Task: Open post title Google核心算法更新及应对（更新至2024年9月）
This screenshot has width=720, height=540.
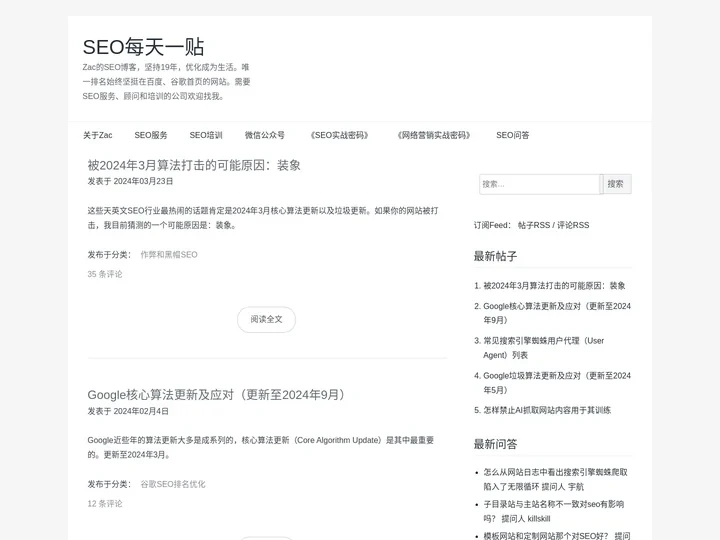Action: [x=216, y=395]
